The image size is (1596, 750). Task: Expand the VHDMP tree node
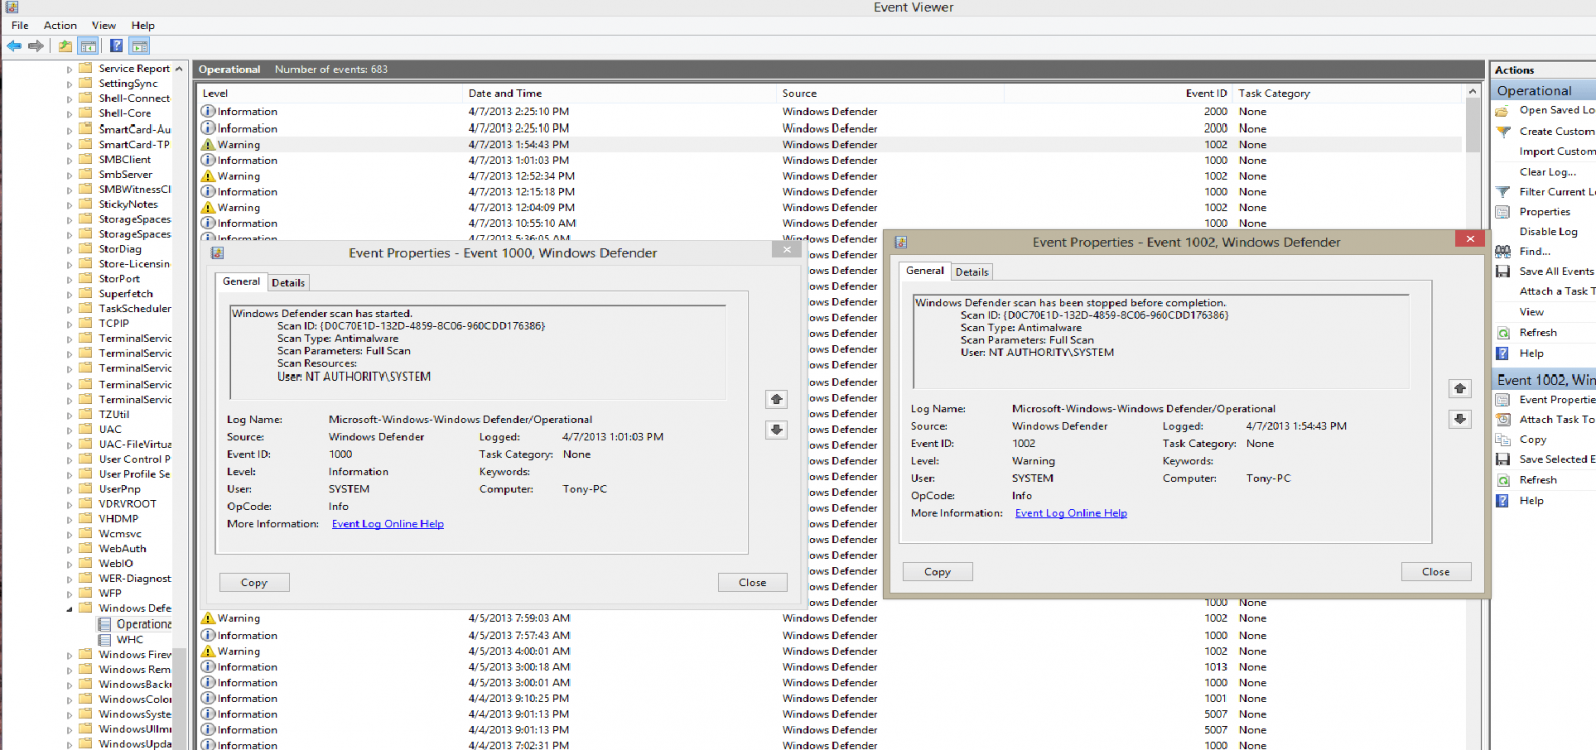(x=69, y=519)
